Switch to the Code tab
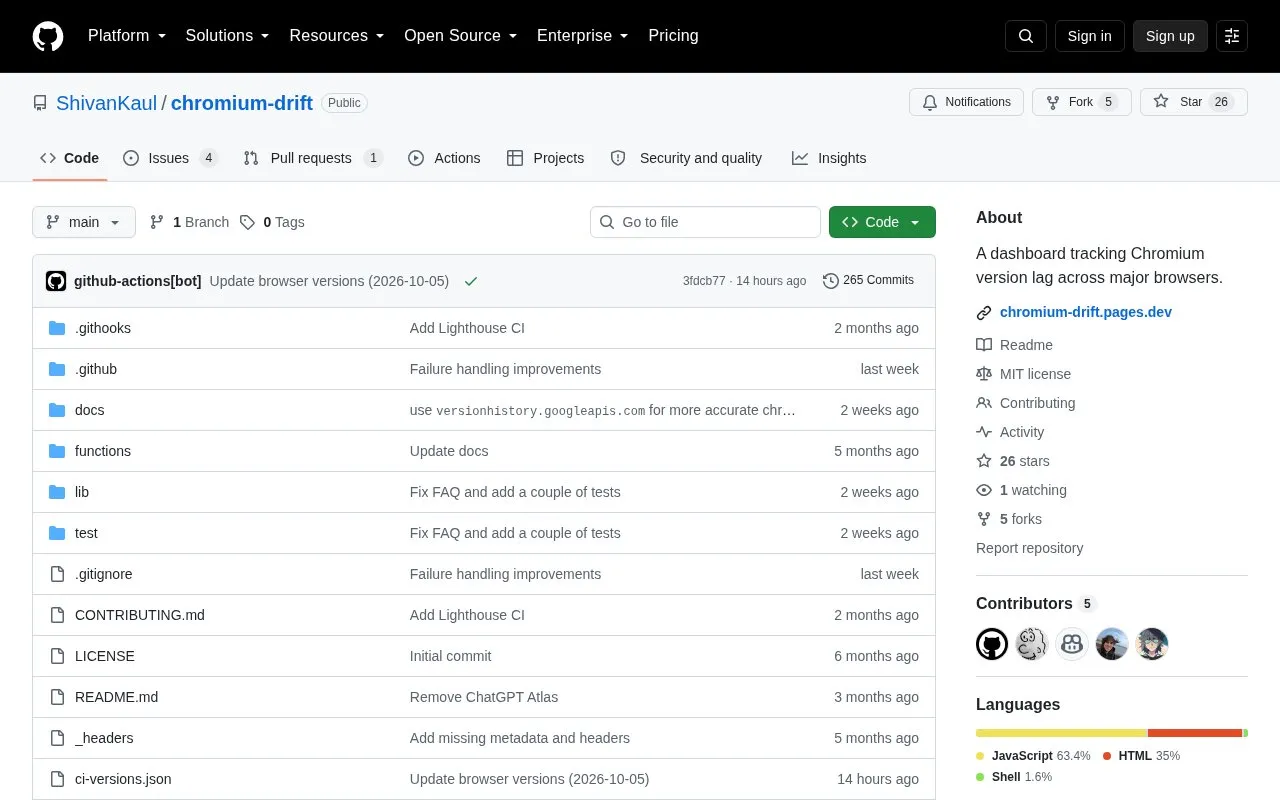The width and height of the screenshot is (1280, 800). [70, 158]
